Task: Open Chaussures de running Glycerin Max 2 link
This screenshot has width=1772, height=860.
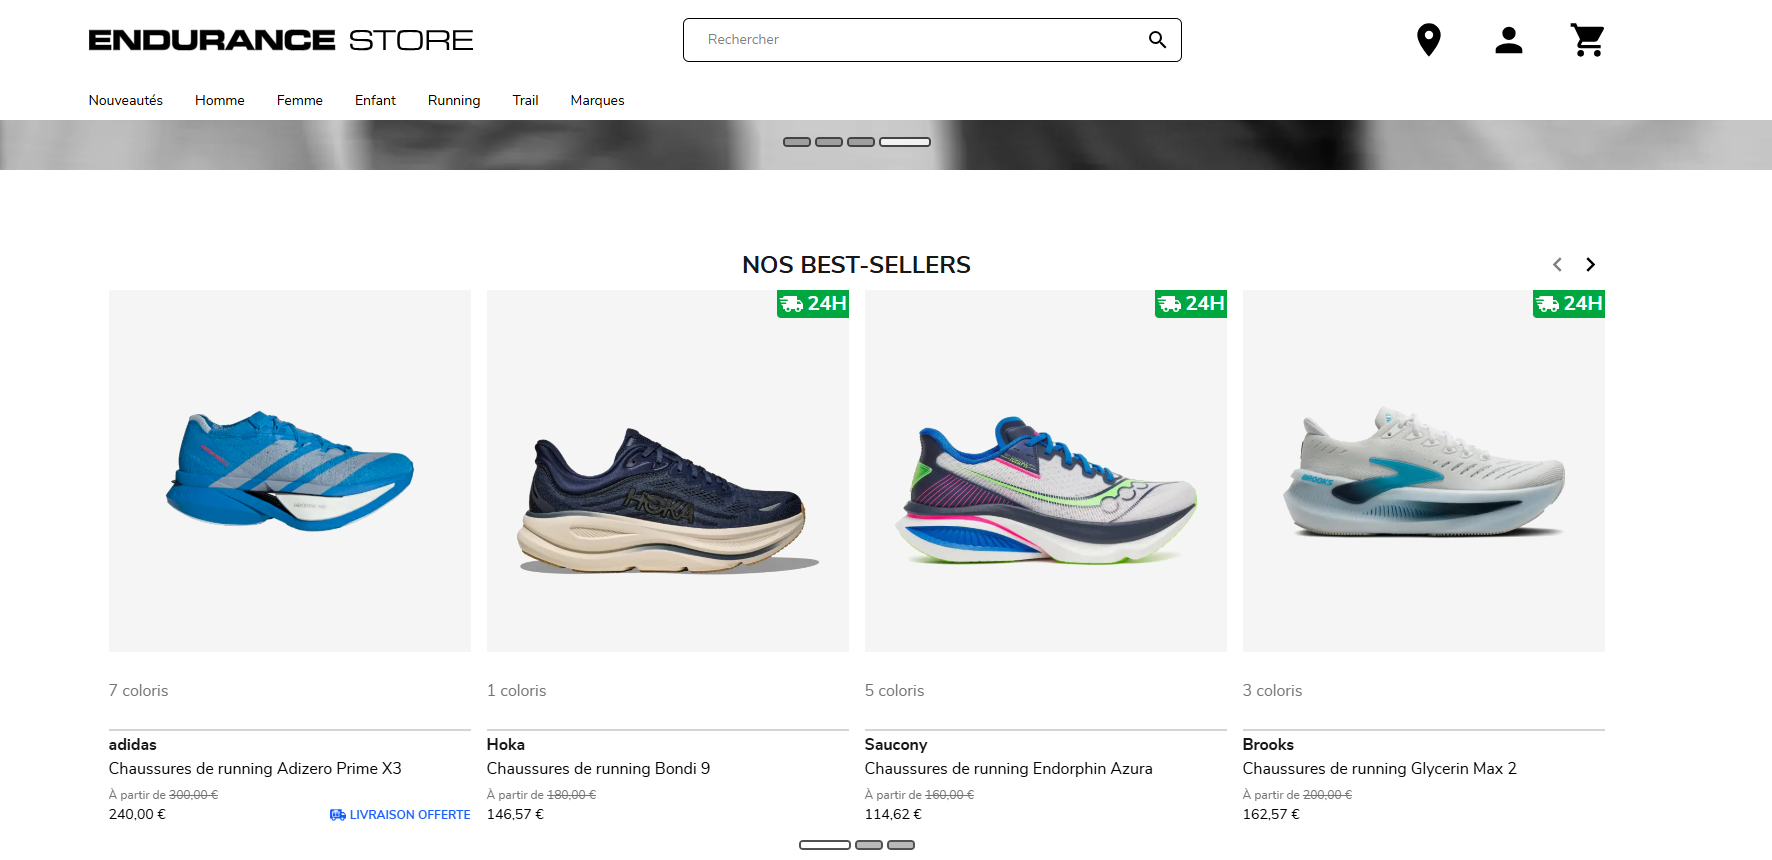Action: point(1380,768)
